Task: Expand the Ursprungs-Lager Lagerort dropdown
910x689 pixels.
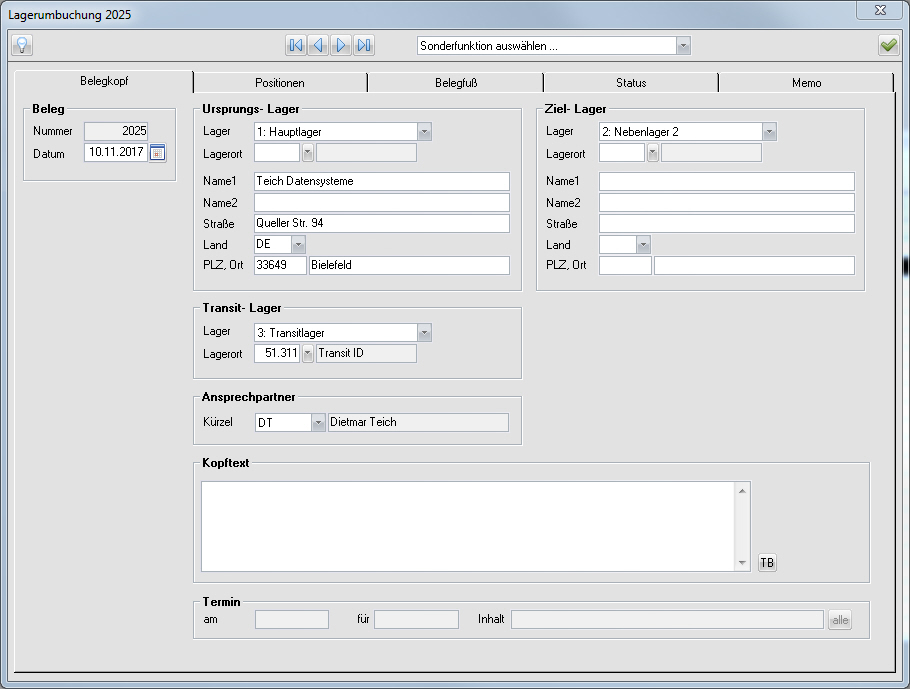Action: (308, 153)
